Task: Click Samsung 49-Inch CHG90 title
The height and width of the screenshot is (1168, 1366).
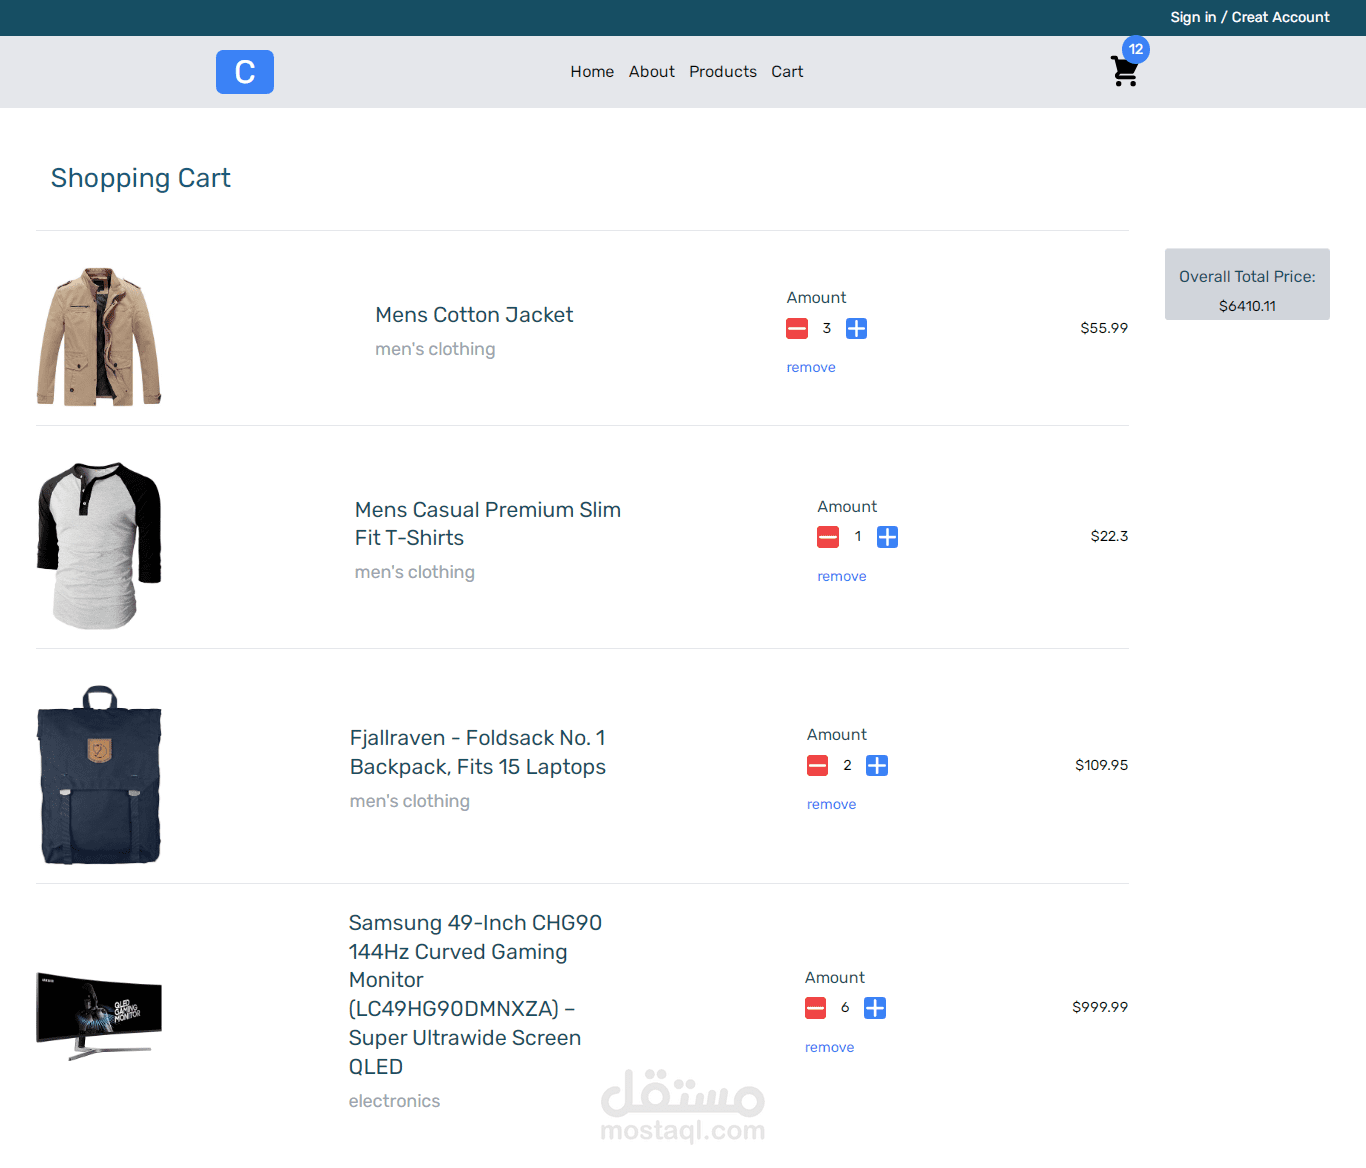Action: pos(475,995)
